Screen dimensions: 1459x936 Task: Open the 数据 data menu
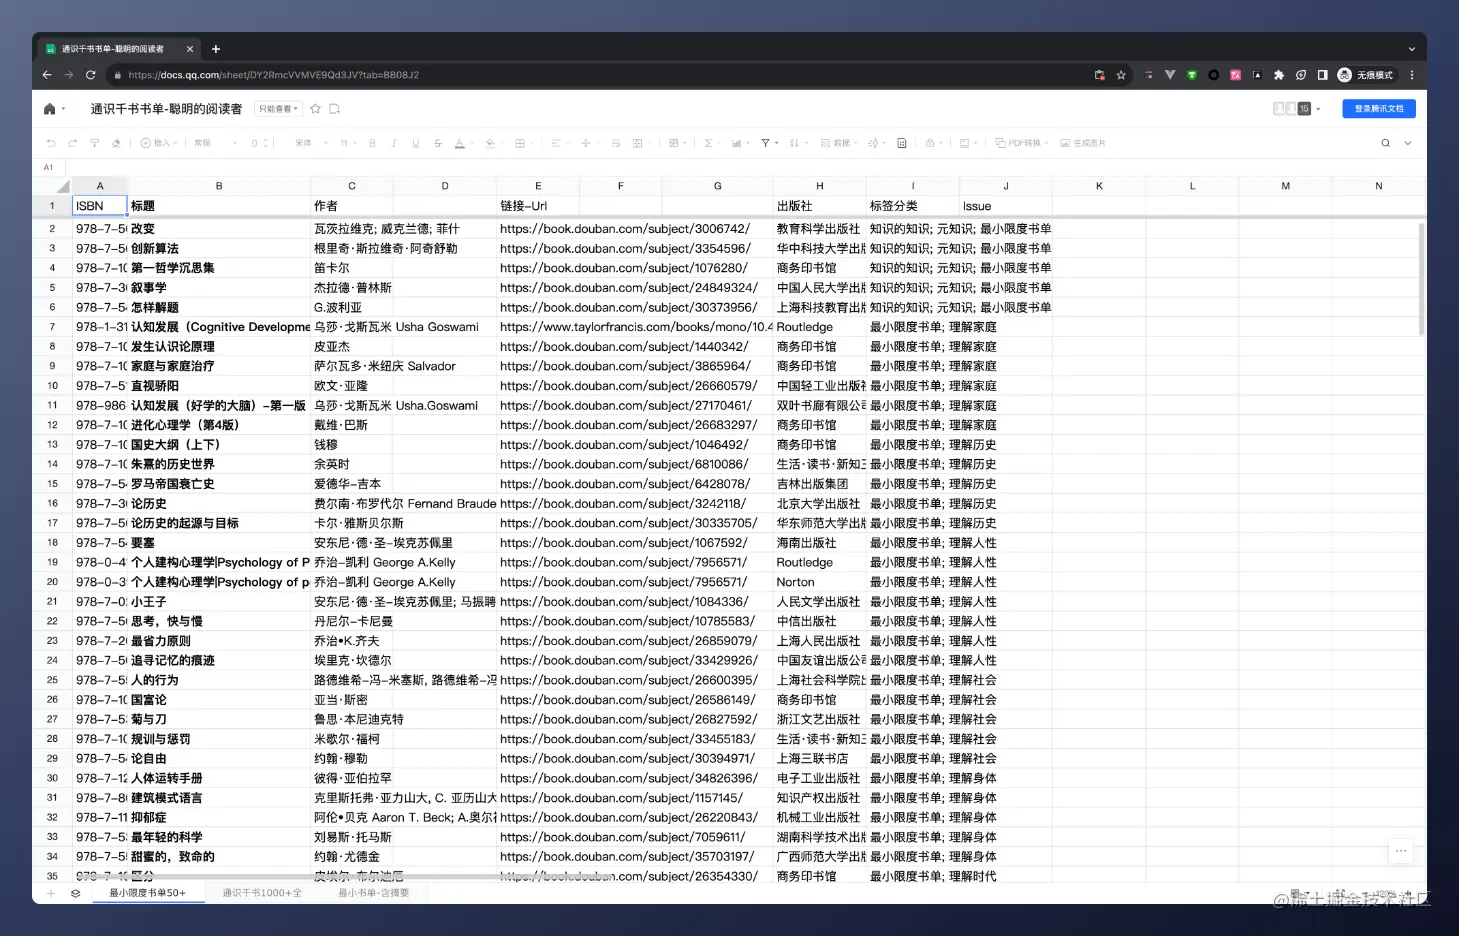coord(837,143)
